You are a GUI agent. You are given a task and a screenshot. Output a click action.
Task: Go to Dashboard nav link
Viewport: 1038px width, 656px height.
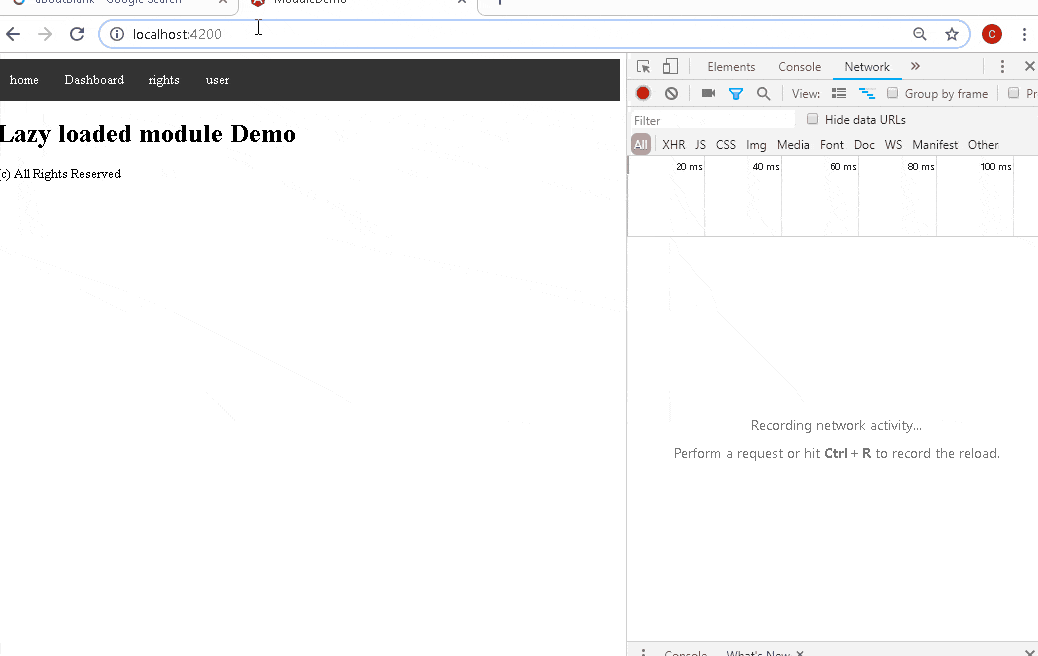click(x=94, y=80)
